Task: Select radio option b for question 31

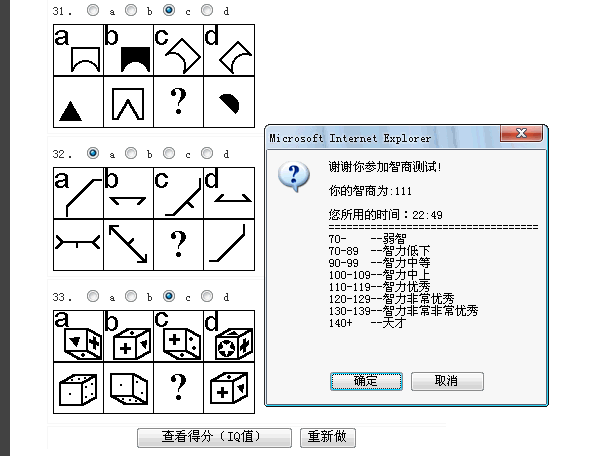Action: coord(131,10)
